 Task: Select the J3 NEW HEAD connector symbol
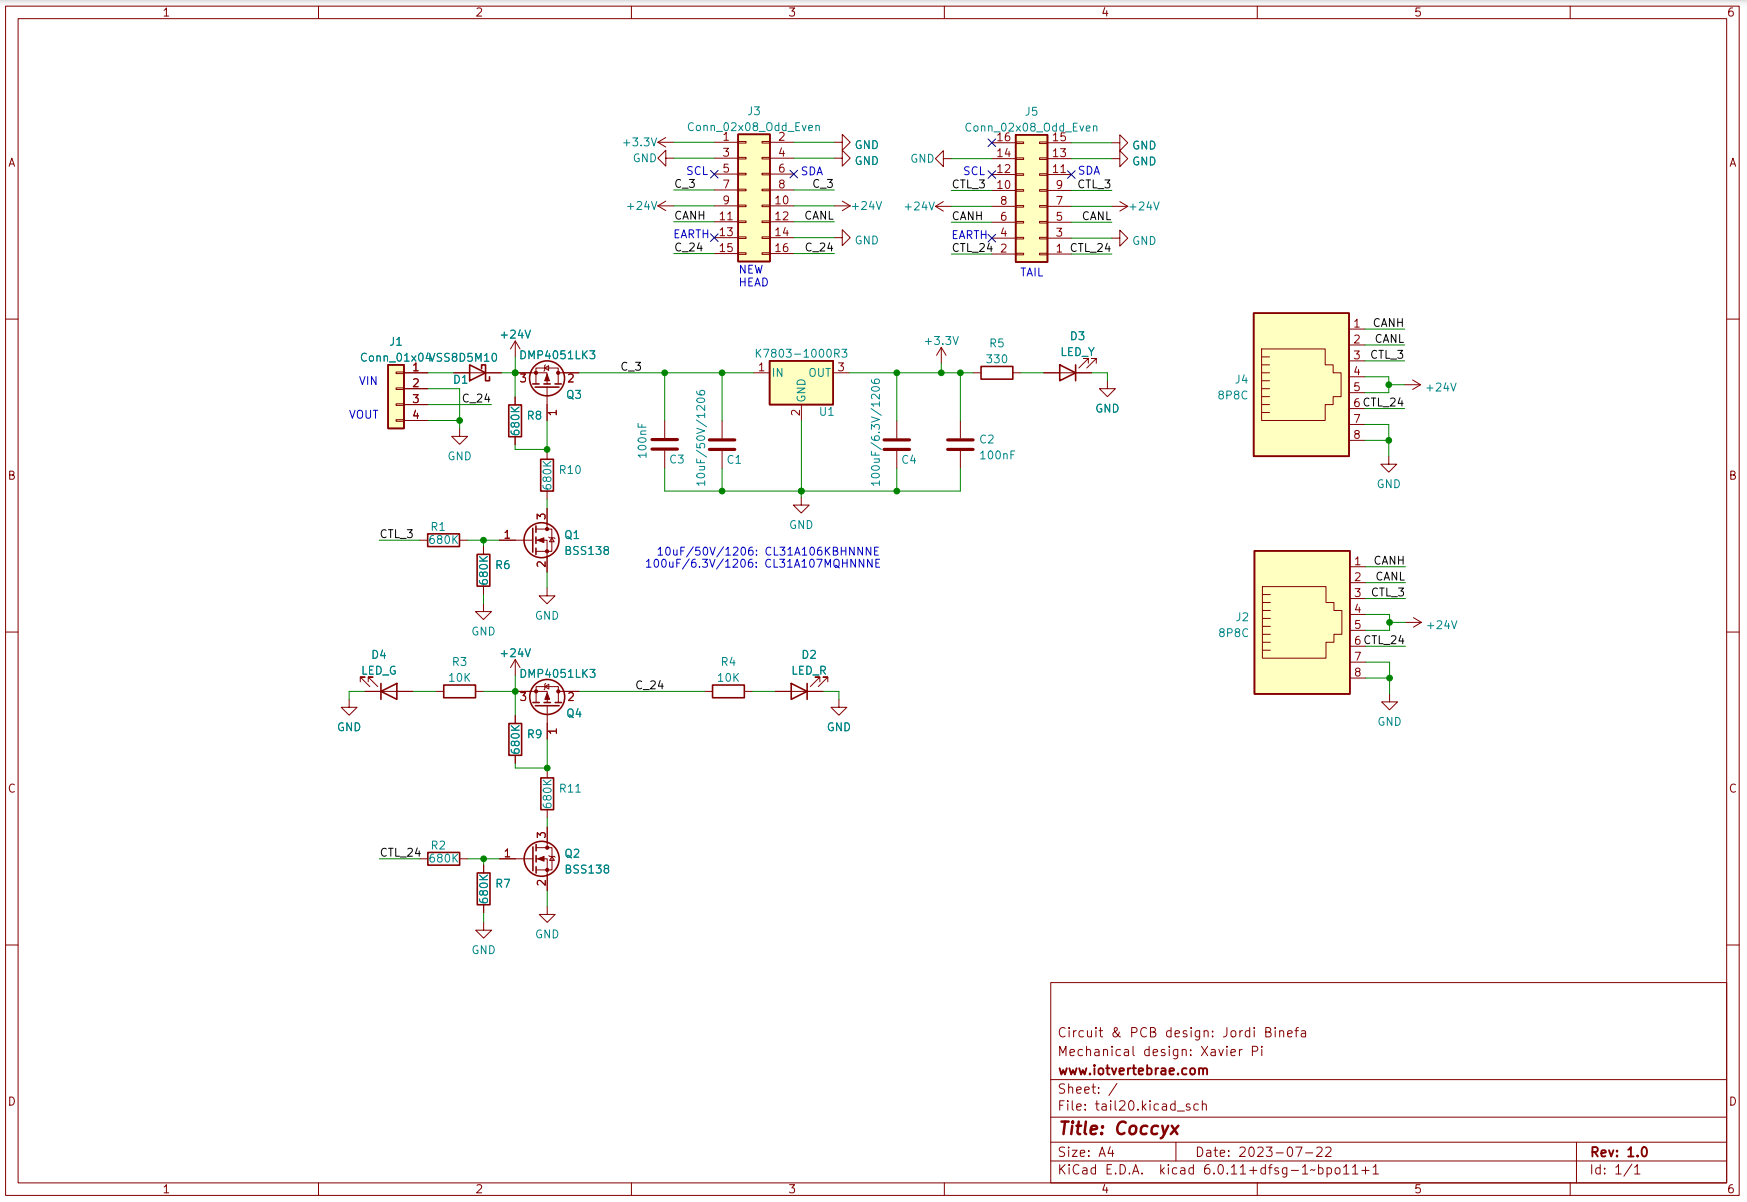coord(753,198)
